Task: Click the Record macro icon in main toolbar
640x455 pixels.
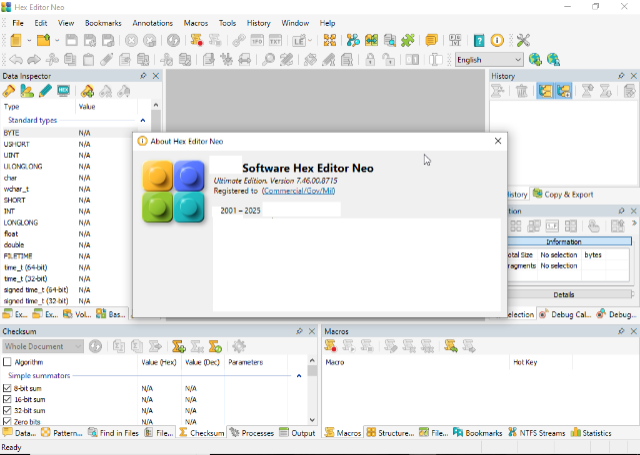Action: click(x=197, y=40)
